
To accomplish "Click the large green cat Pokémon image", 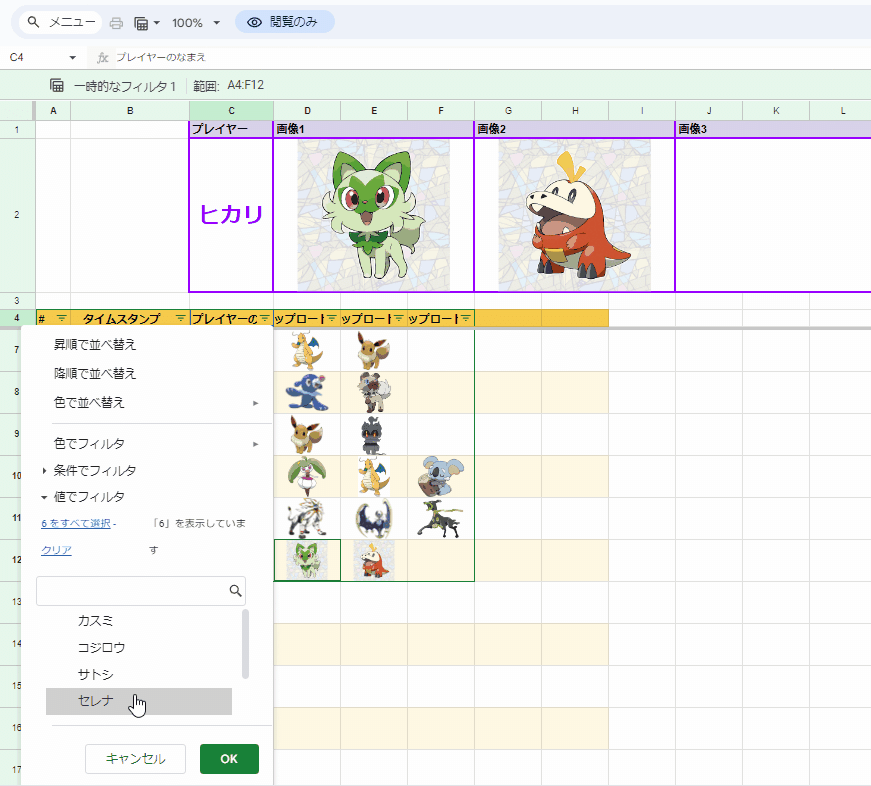I will click(373, 215).
